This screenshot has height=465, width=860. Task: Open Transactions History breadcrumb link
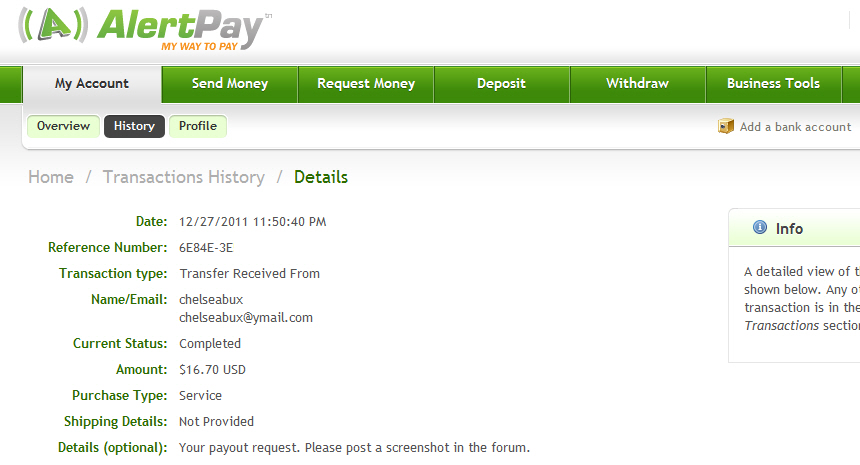184,177
